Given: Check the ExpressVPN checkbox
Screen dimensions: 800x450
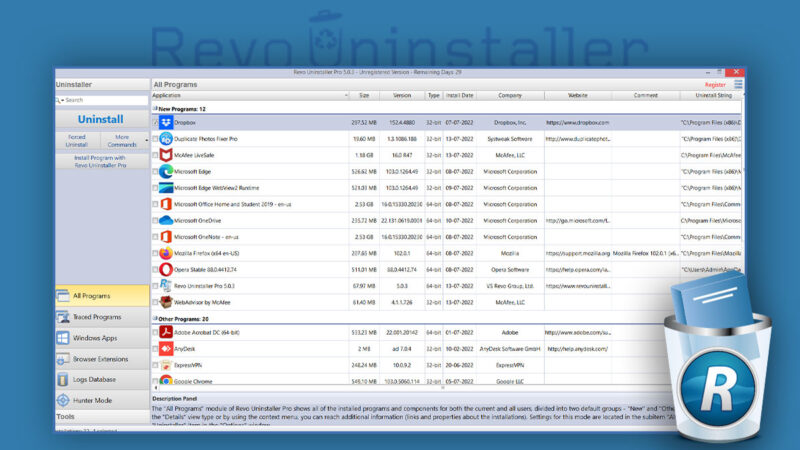Looking at the screenshot, I should coord(155,365).
